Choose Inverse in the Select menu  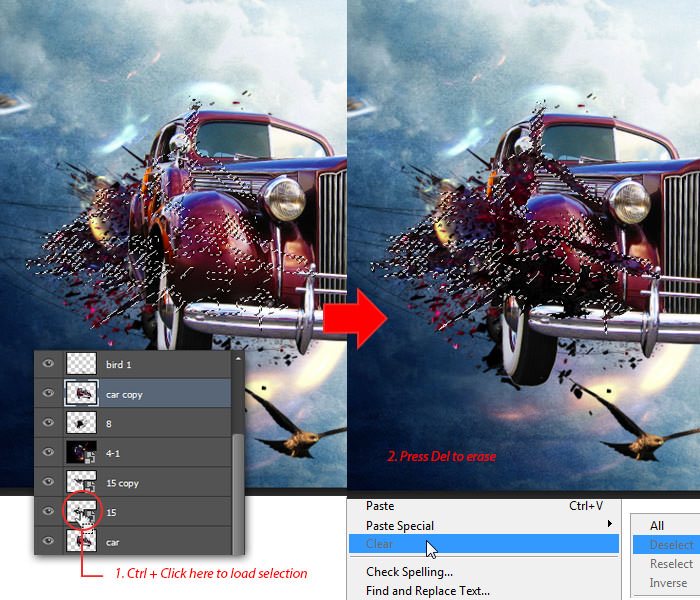(x=667, y=583)
